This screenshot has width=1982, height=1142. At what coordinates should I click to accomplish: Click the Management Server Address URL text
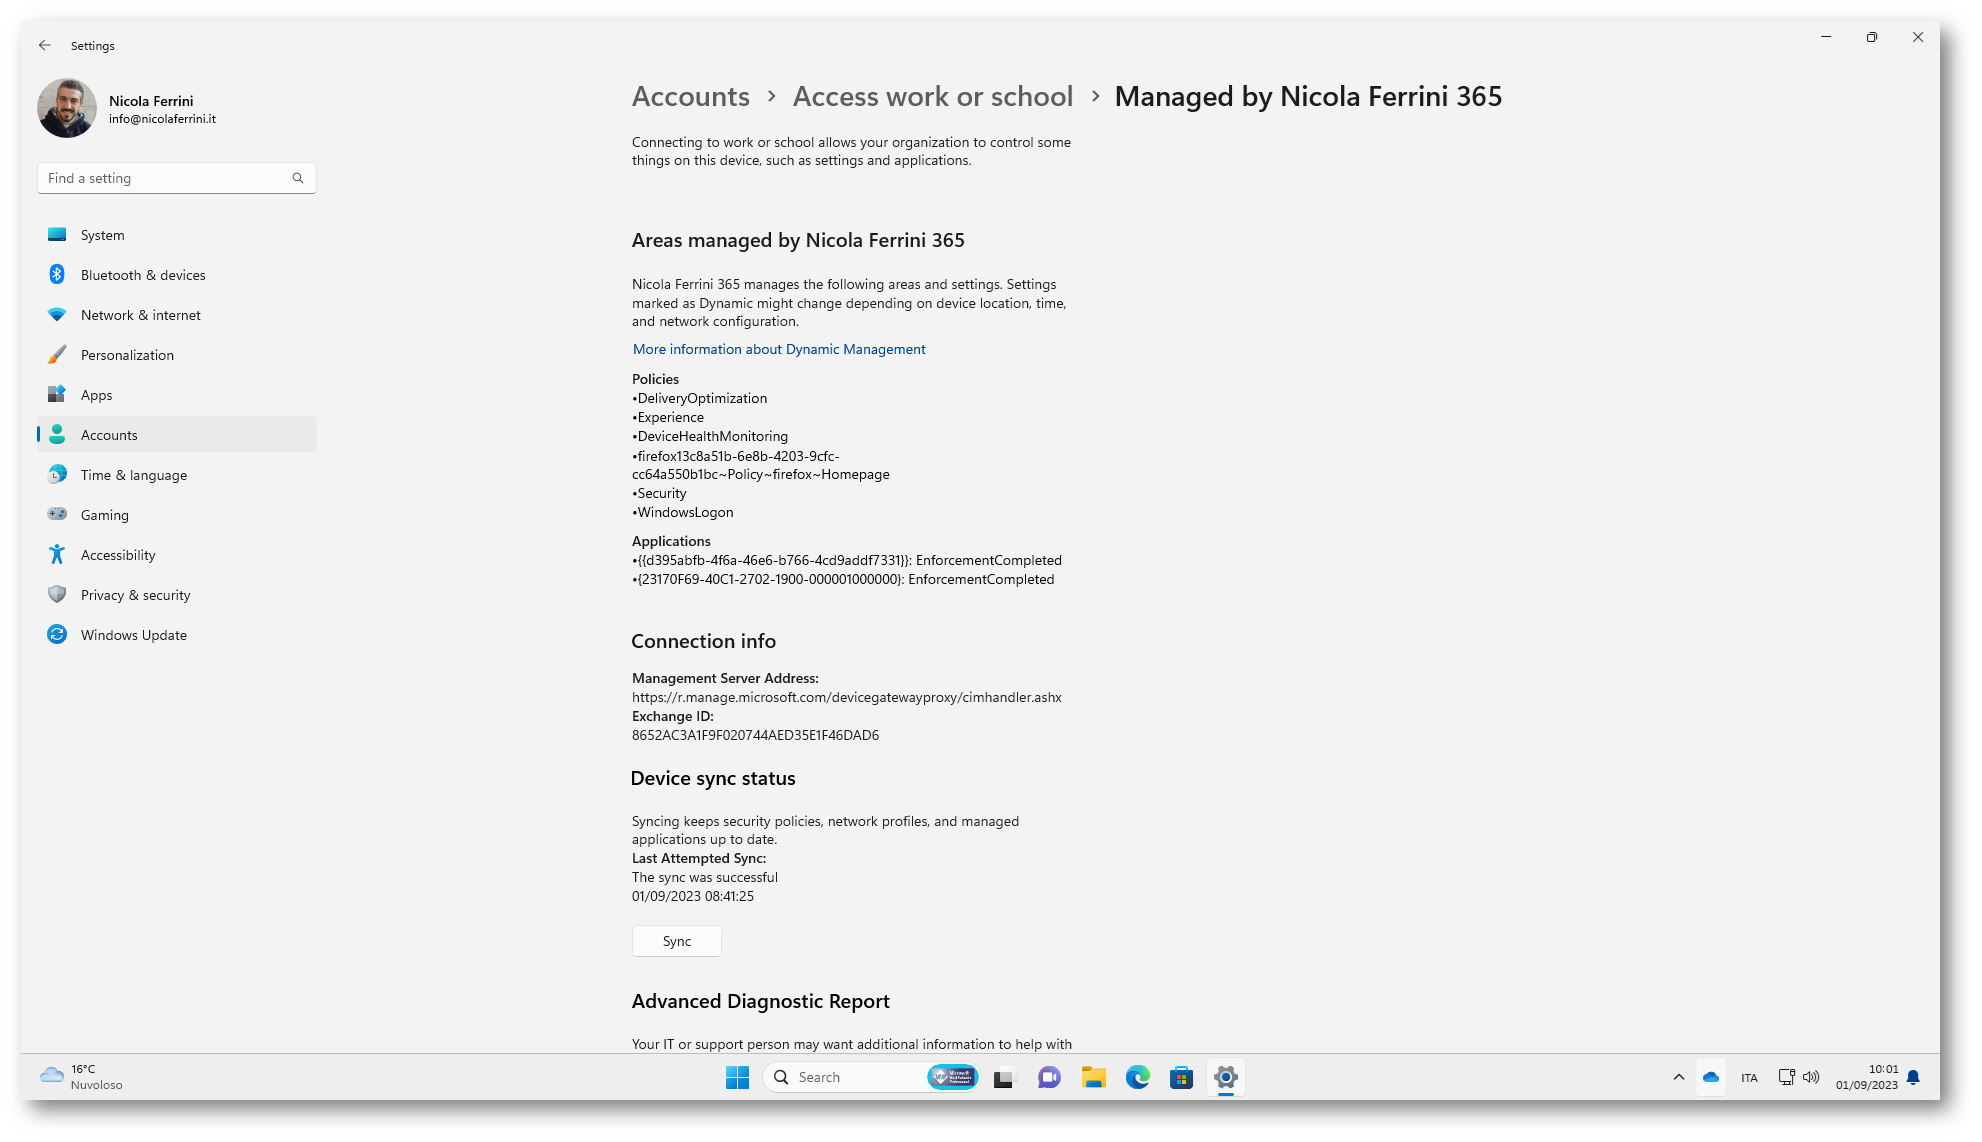pos(846,697)
